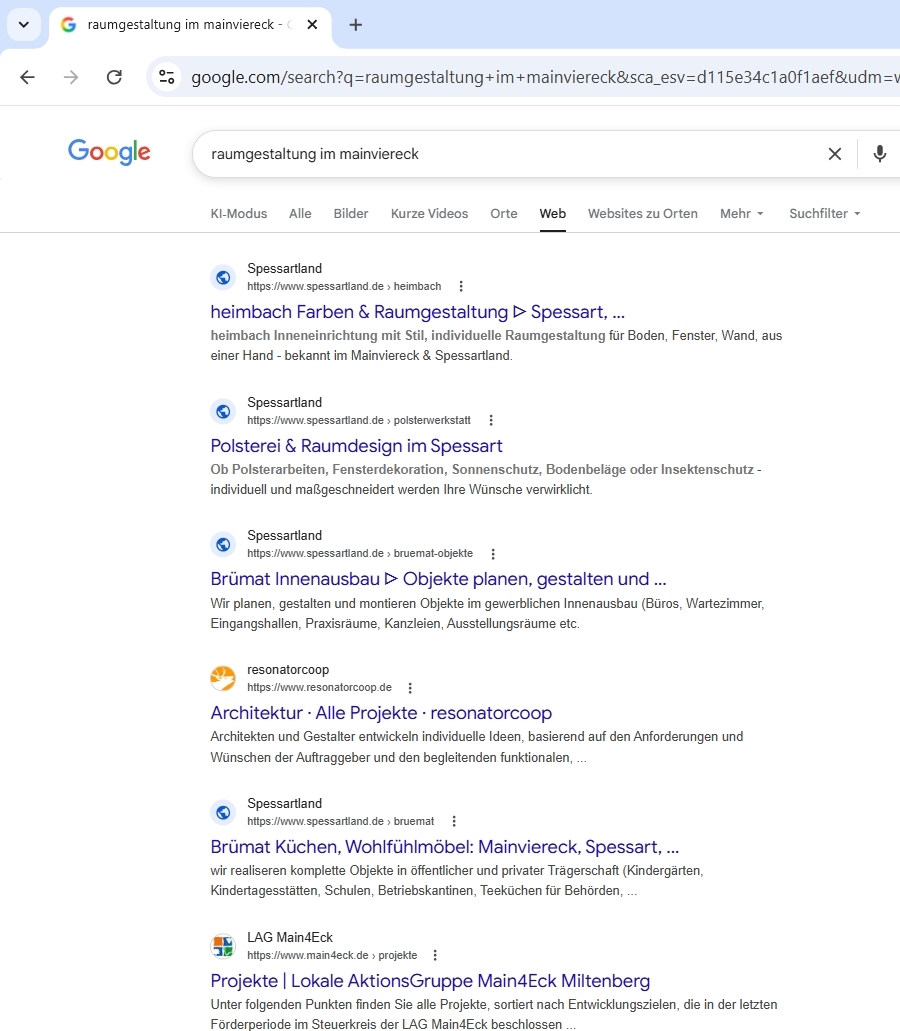Switch to the Bilder tab
Viewport: 900px width, 1031px height.
click(351, 213)
